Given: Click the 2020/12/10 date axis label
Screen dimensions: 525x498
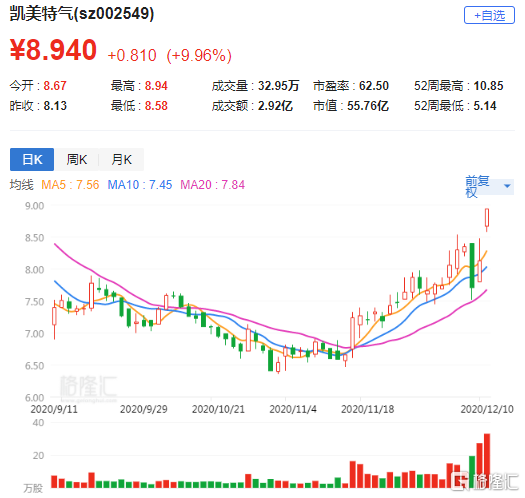Looking at the screenshot, I should (x=487, y=409).
